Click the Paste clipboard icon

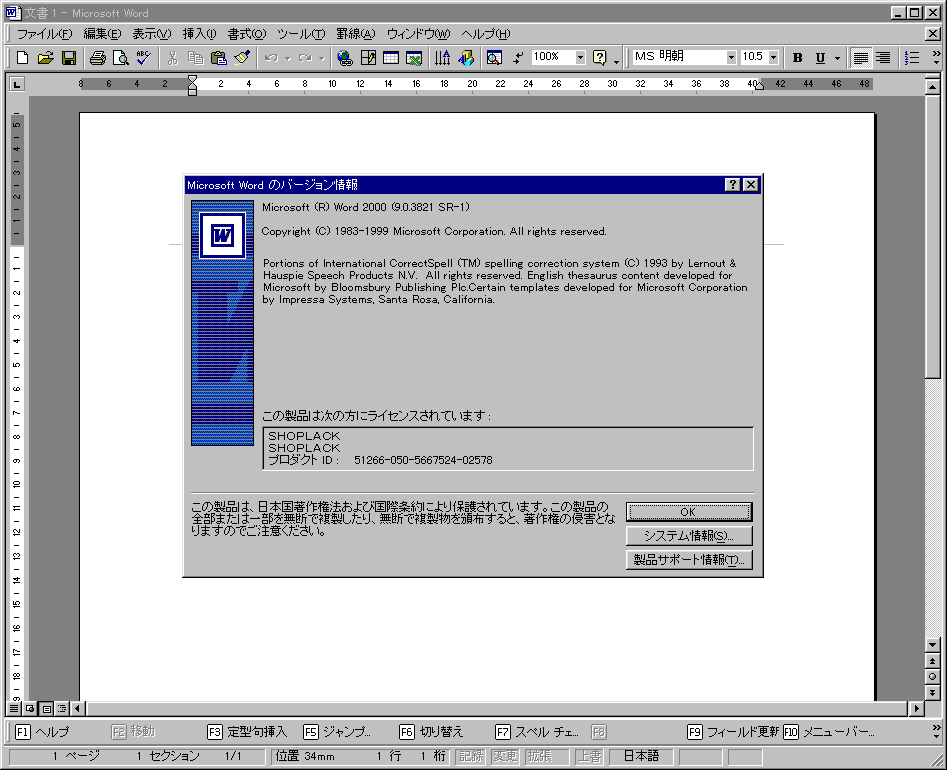(218, 57)
